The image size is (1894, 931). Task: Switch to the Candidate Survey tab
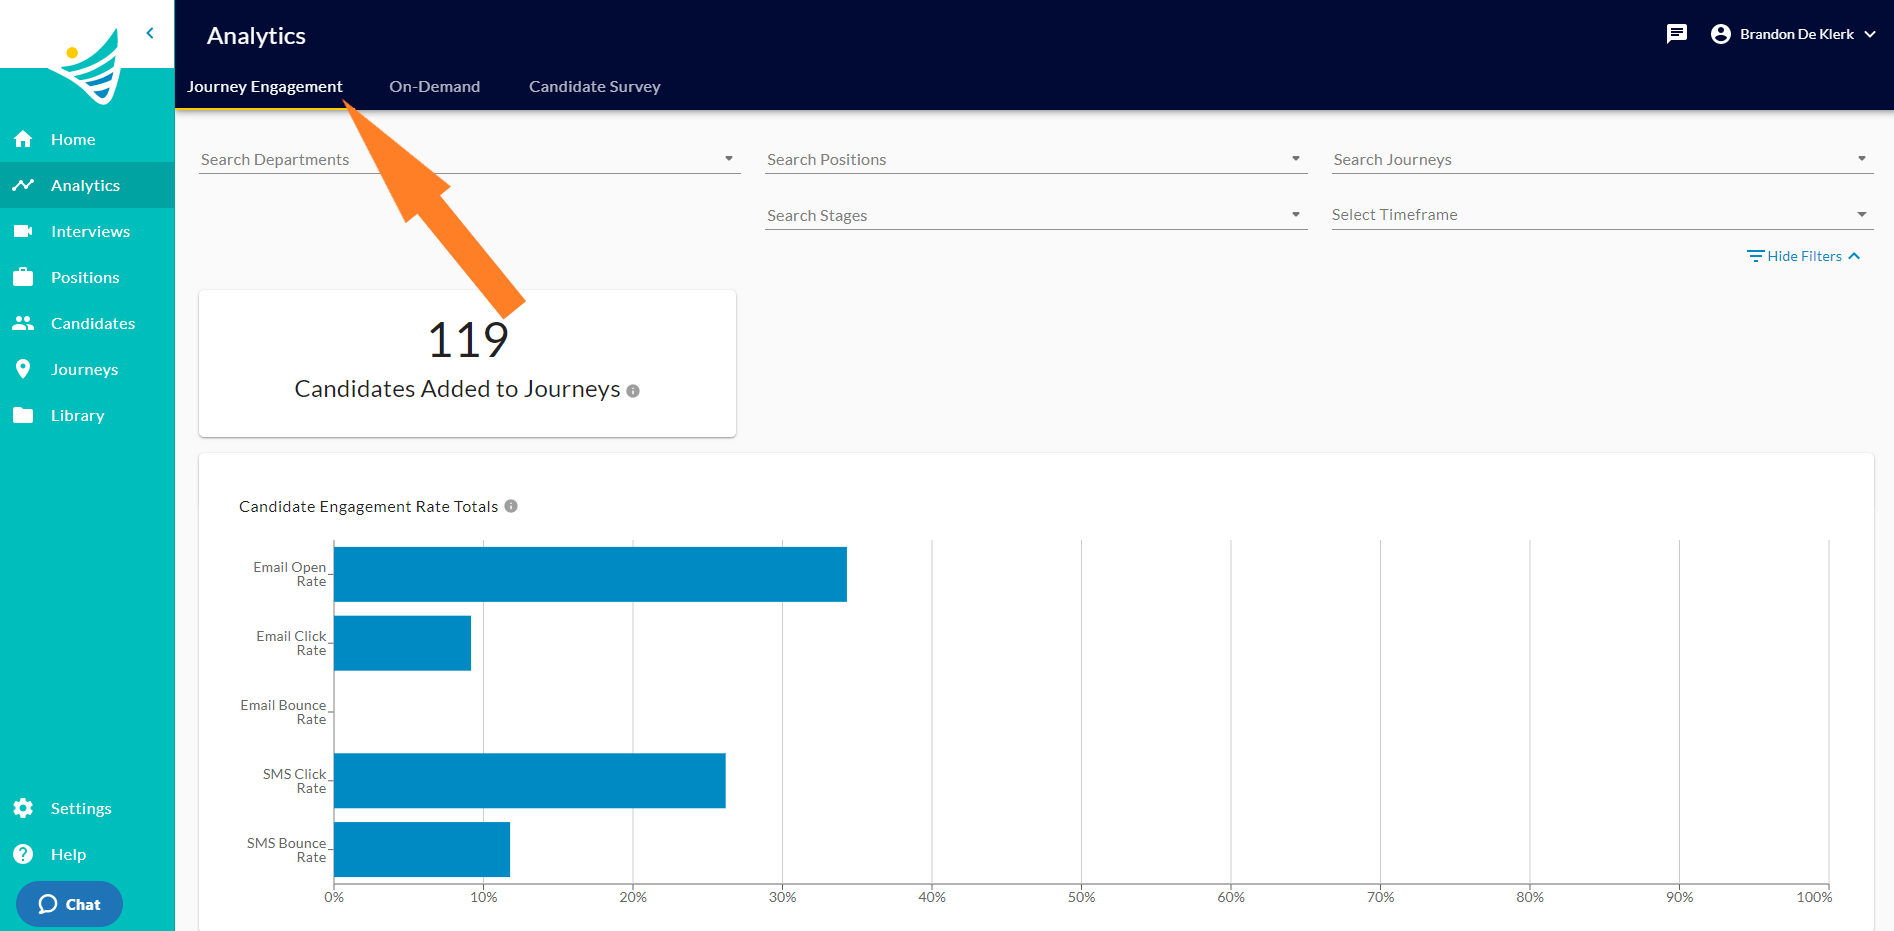coord(595,86)
